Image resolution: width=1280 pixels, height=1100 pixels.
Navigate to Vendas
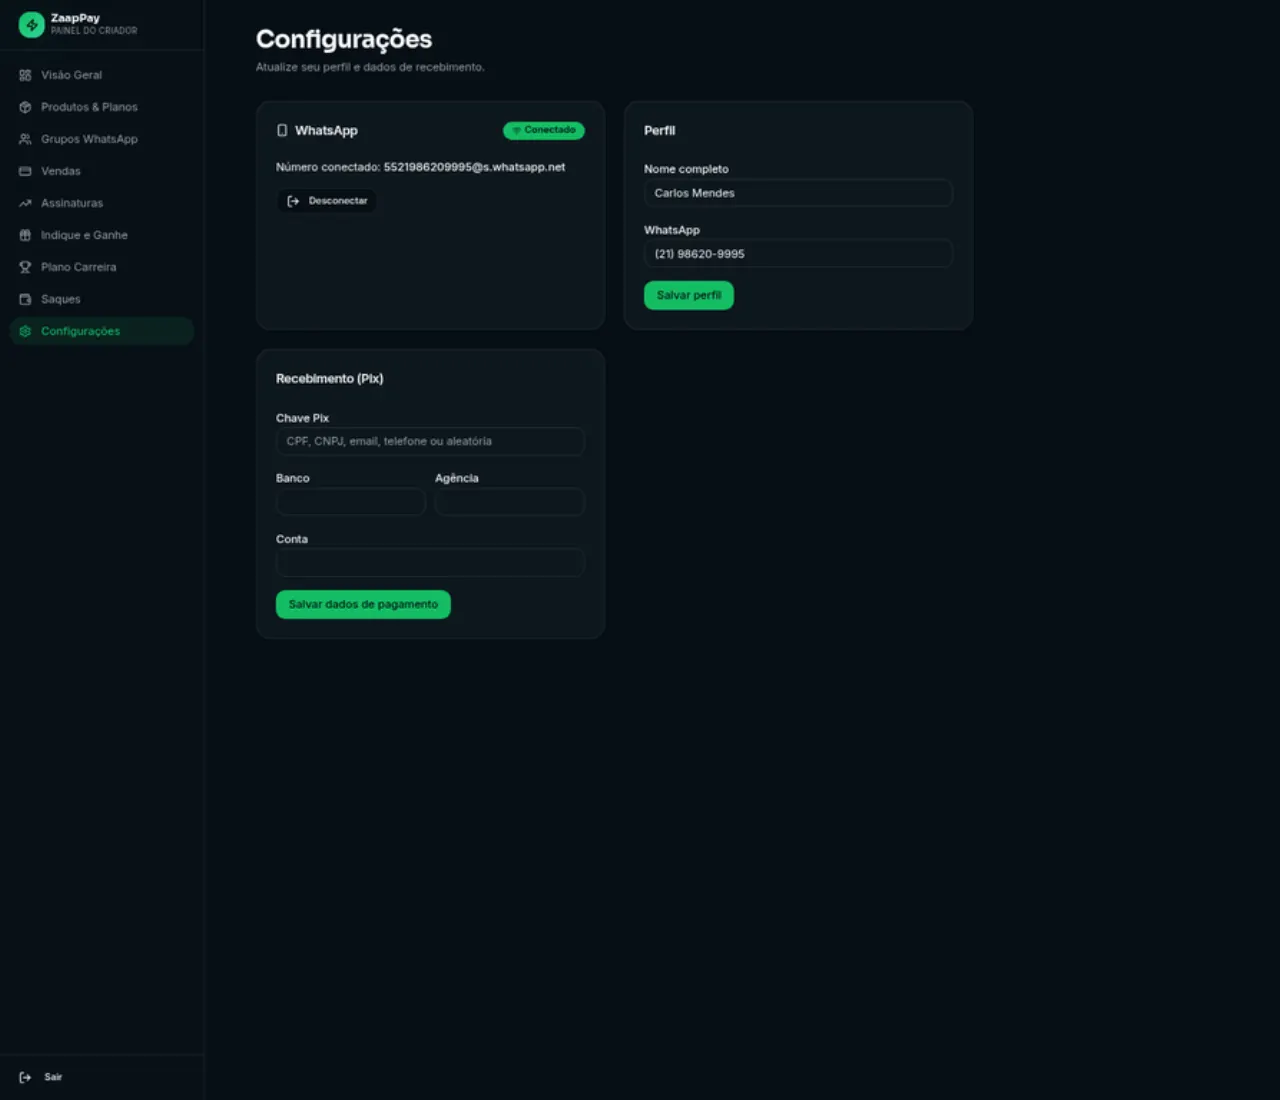[102, 171]
